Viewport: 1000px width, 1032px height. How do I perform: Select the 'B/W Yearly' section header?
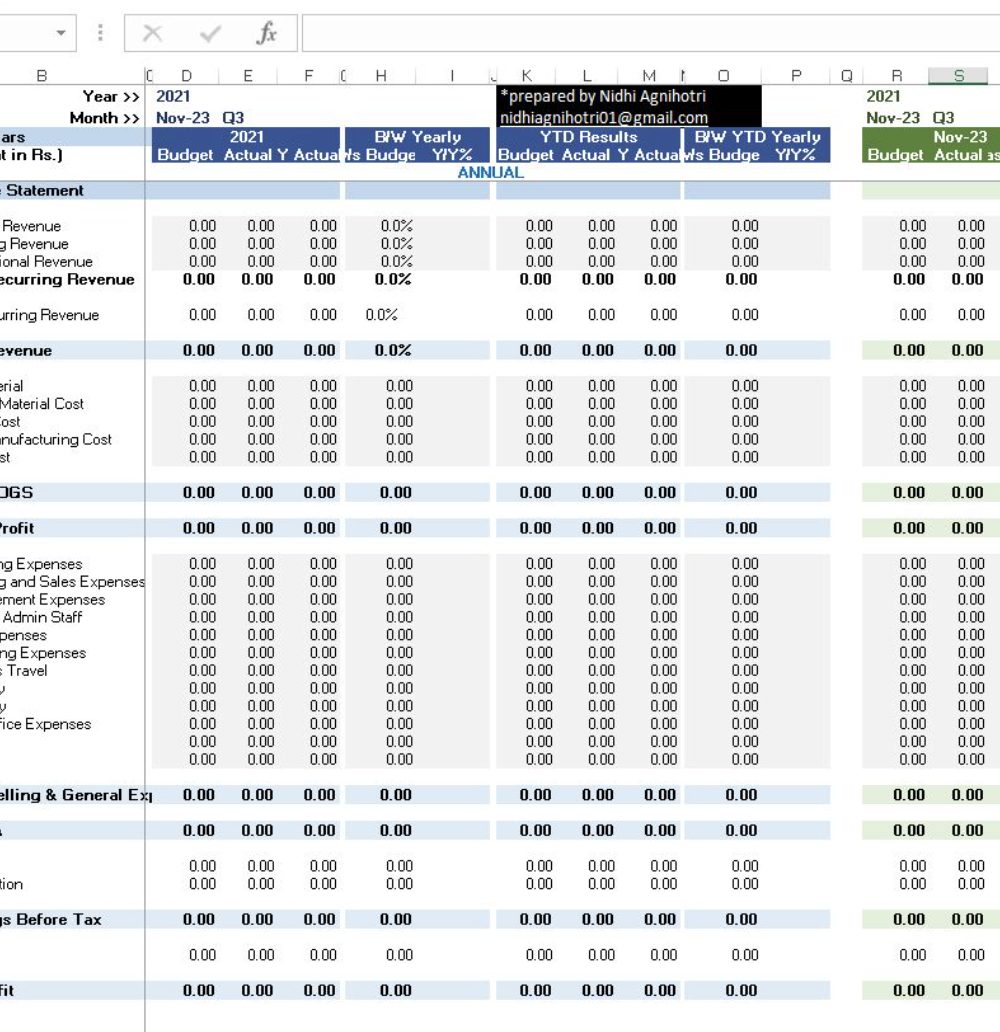point(417,137)
